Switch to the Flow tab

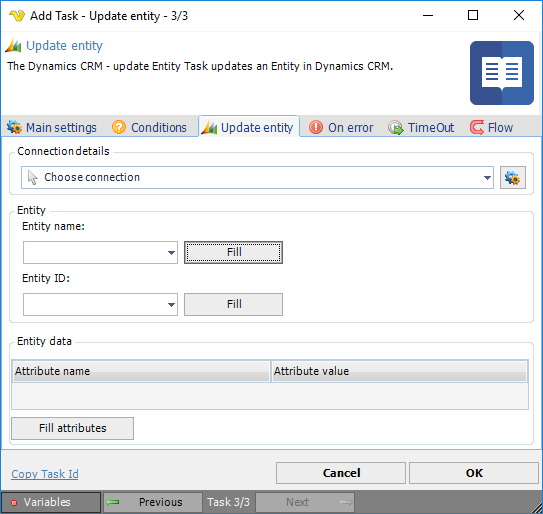pyautogui.click(x=491, y=127)
